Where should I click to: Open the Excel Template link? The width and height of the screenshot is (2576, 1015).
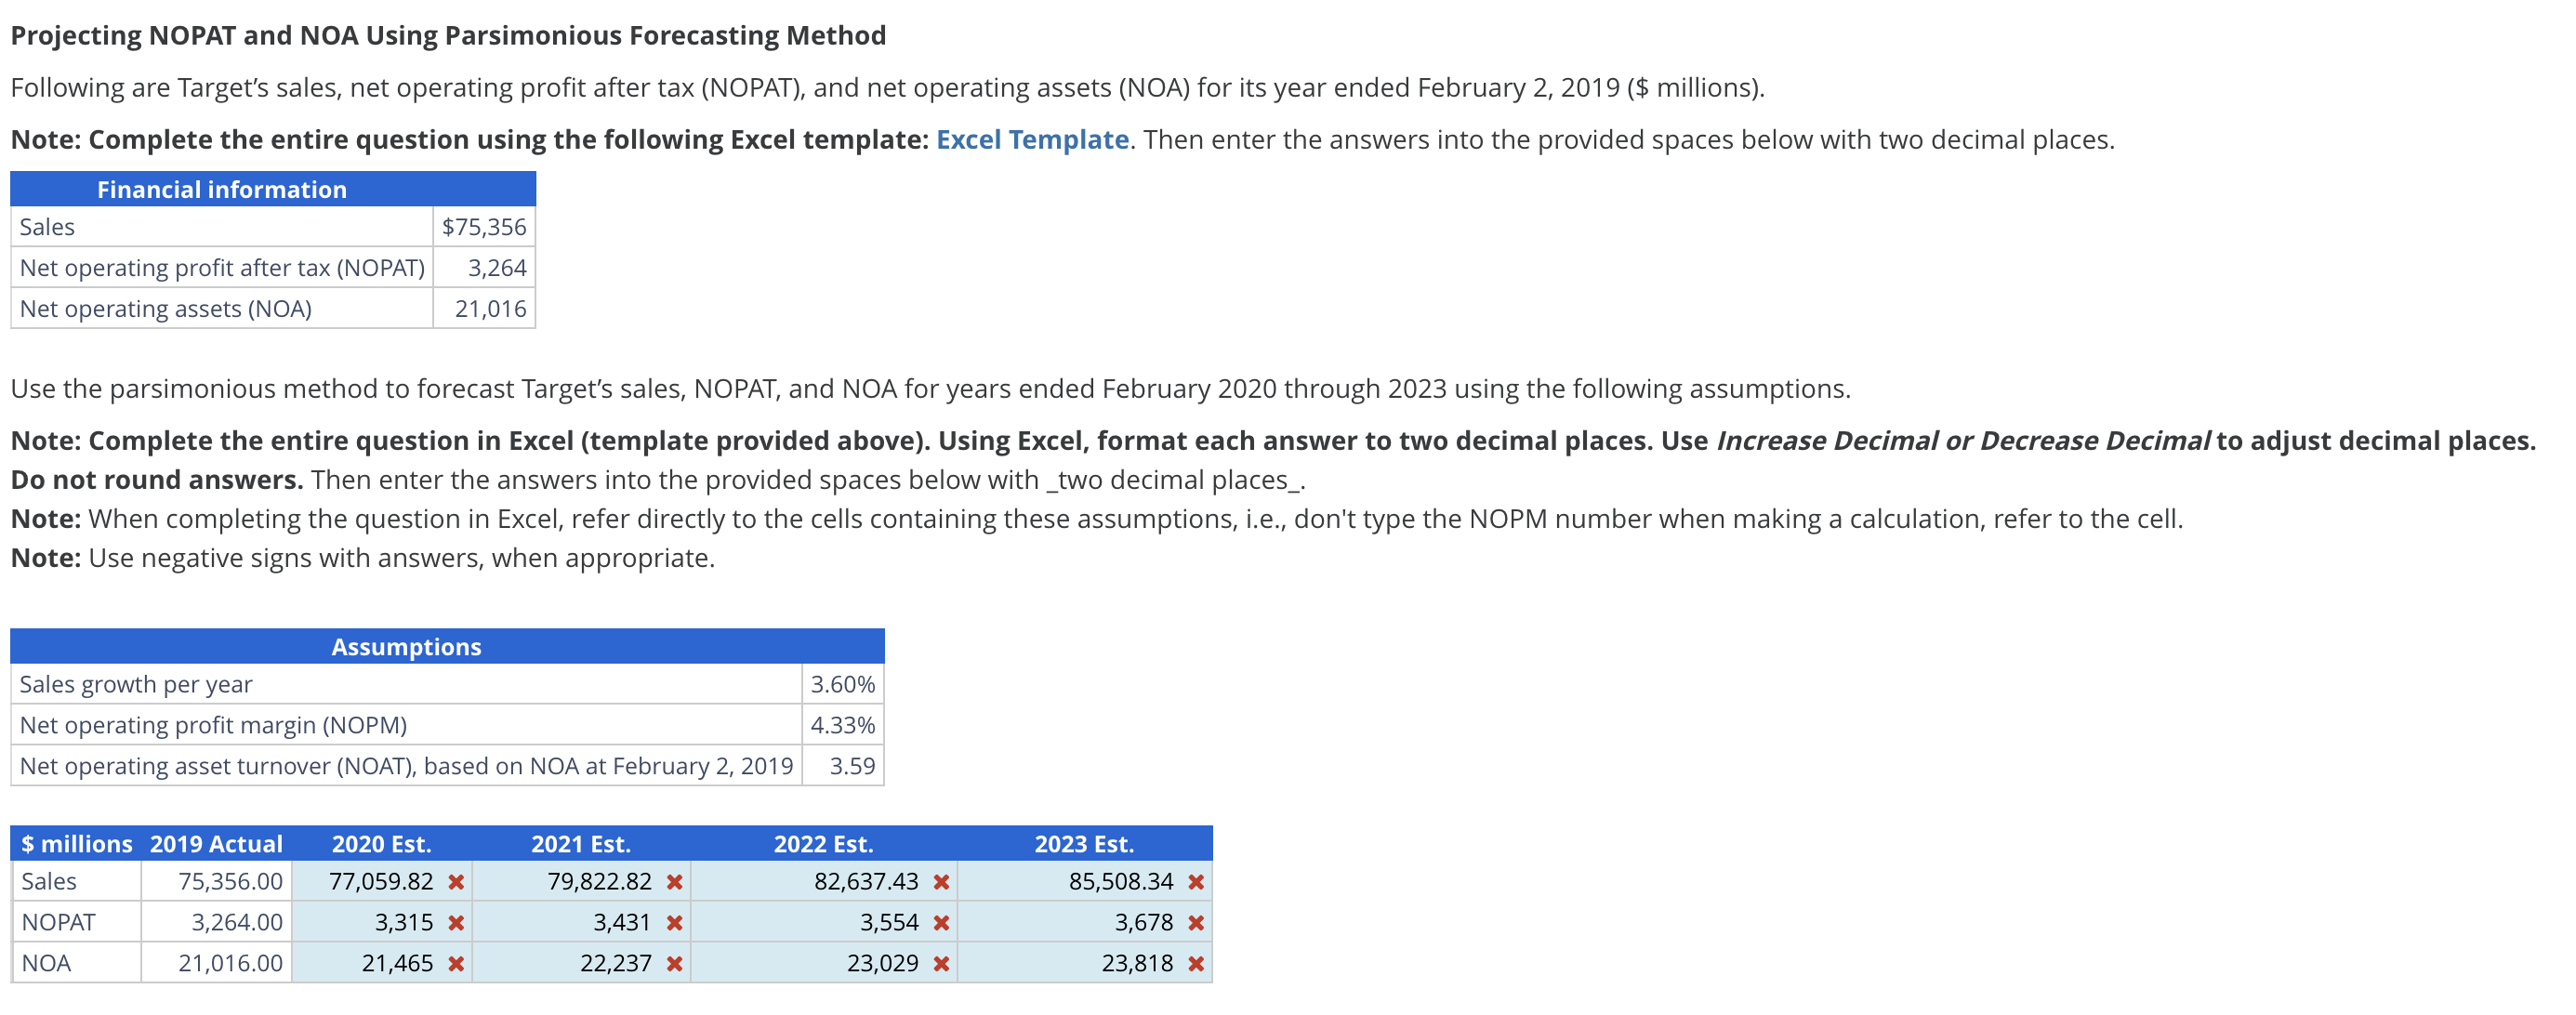(1032, 139)
